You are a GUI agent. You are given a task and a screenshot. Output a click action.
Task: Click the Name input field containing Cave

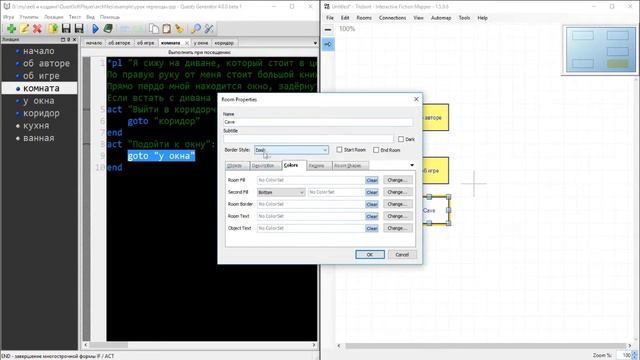pos(318,122)
